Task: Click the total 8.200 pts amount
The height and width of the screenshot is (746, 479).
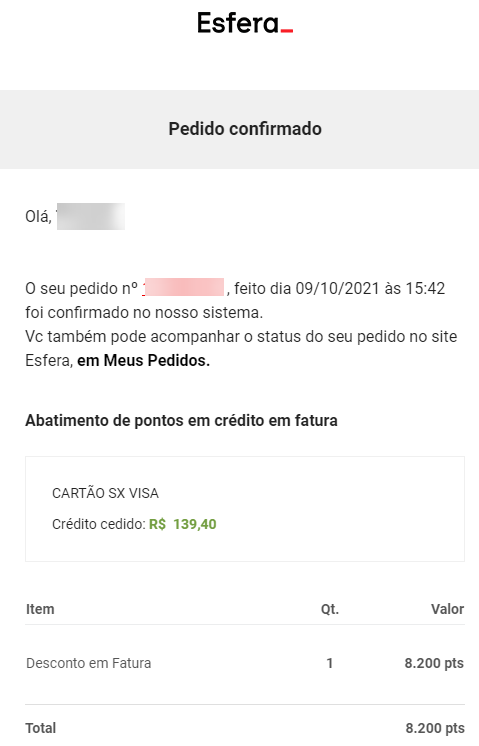Action: 435,728
